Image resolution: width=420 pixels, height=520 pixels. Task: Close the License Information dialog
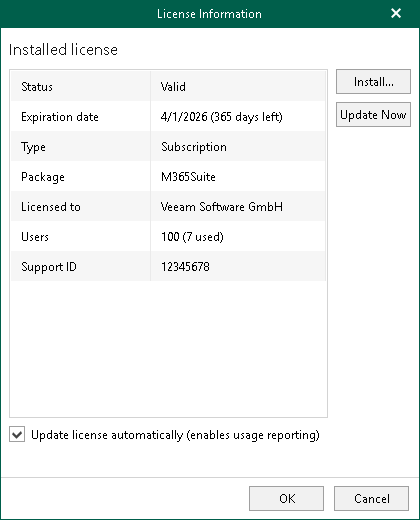396,13
